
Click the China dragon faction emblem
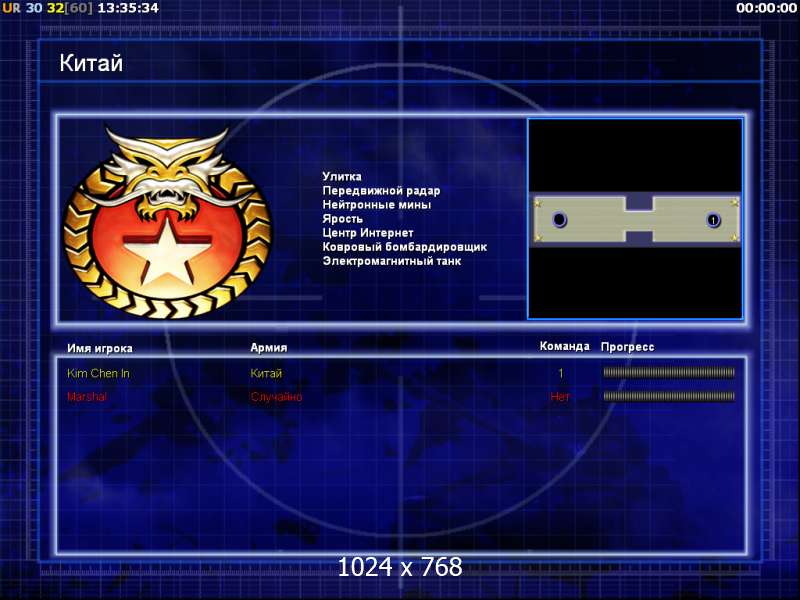[x=167, y=222]
